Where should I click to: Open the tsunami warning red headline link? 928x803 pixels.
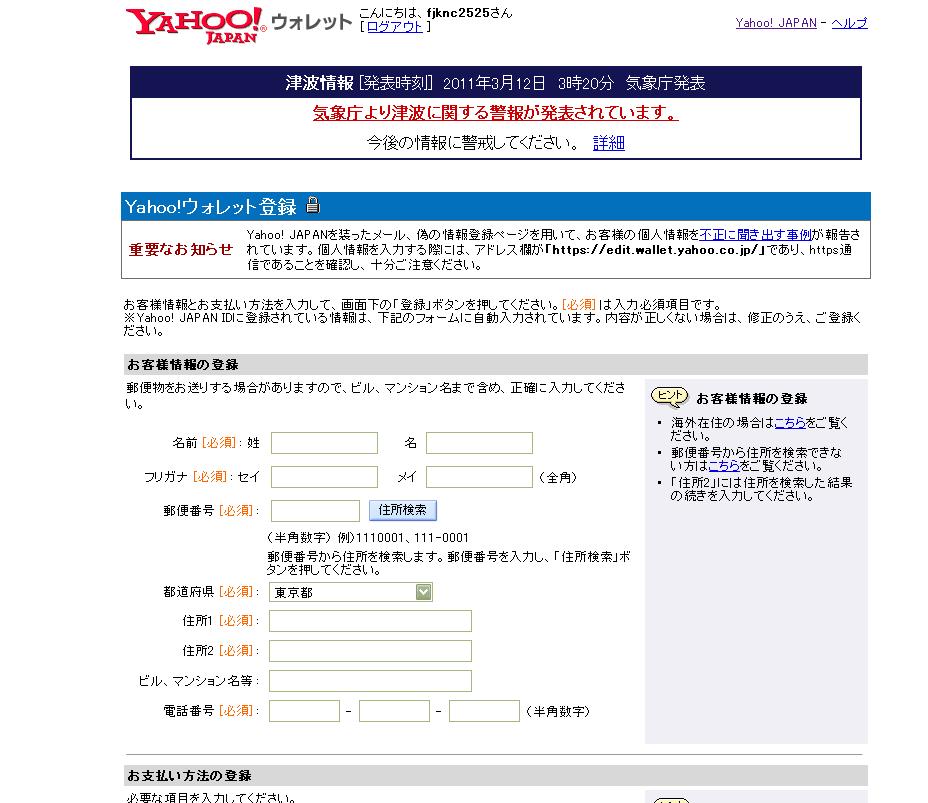tap(495, 112)
